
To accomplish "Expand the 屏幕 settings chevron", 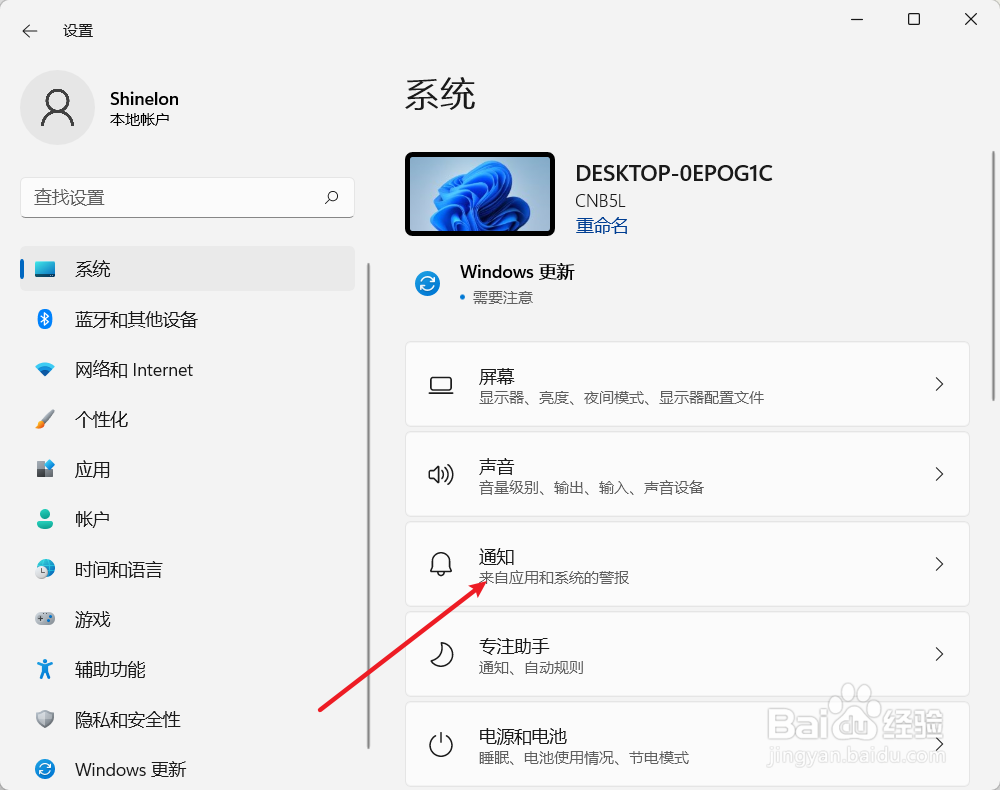I will point(939,384).
